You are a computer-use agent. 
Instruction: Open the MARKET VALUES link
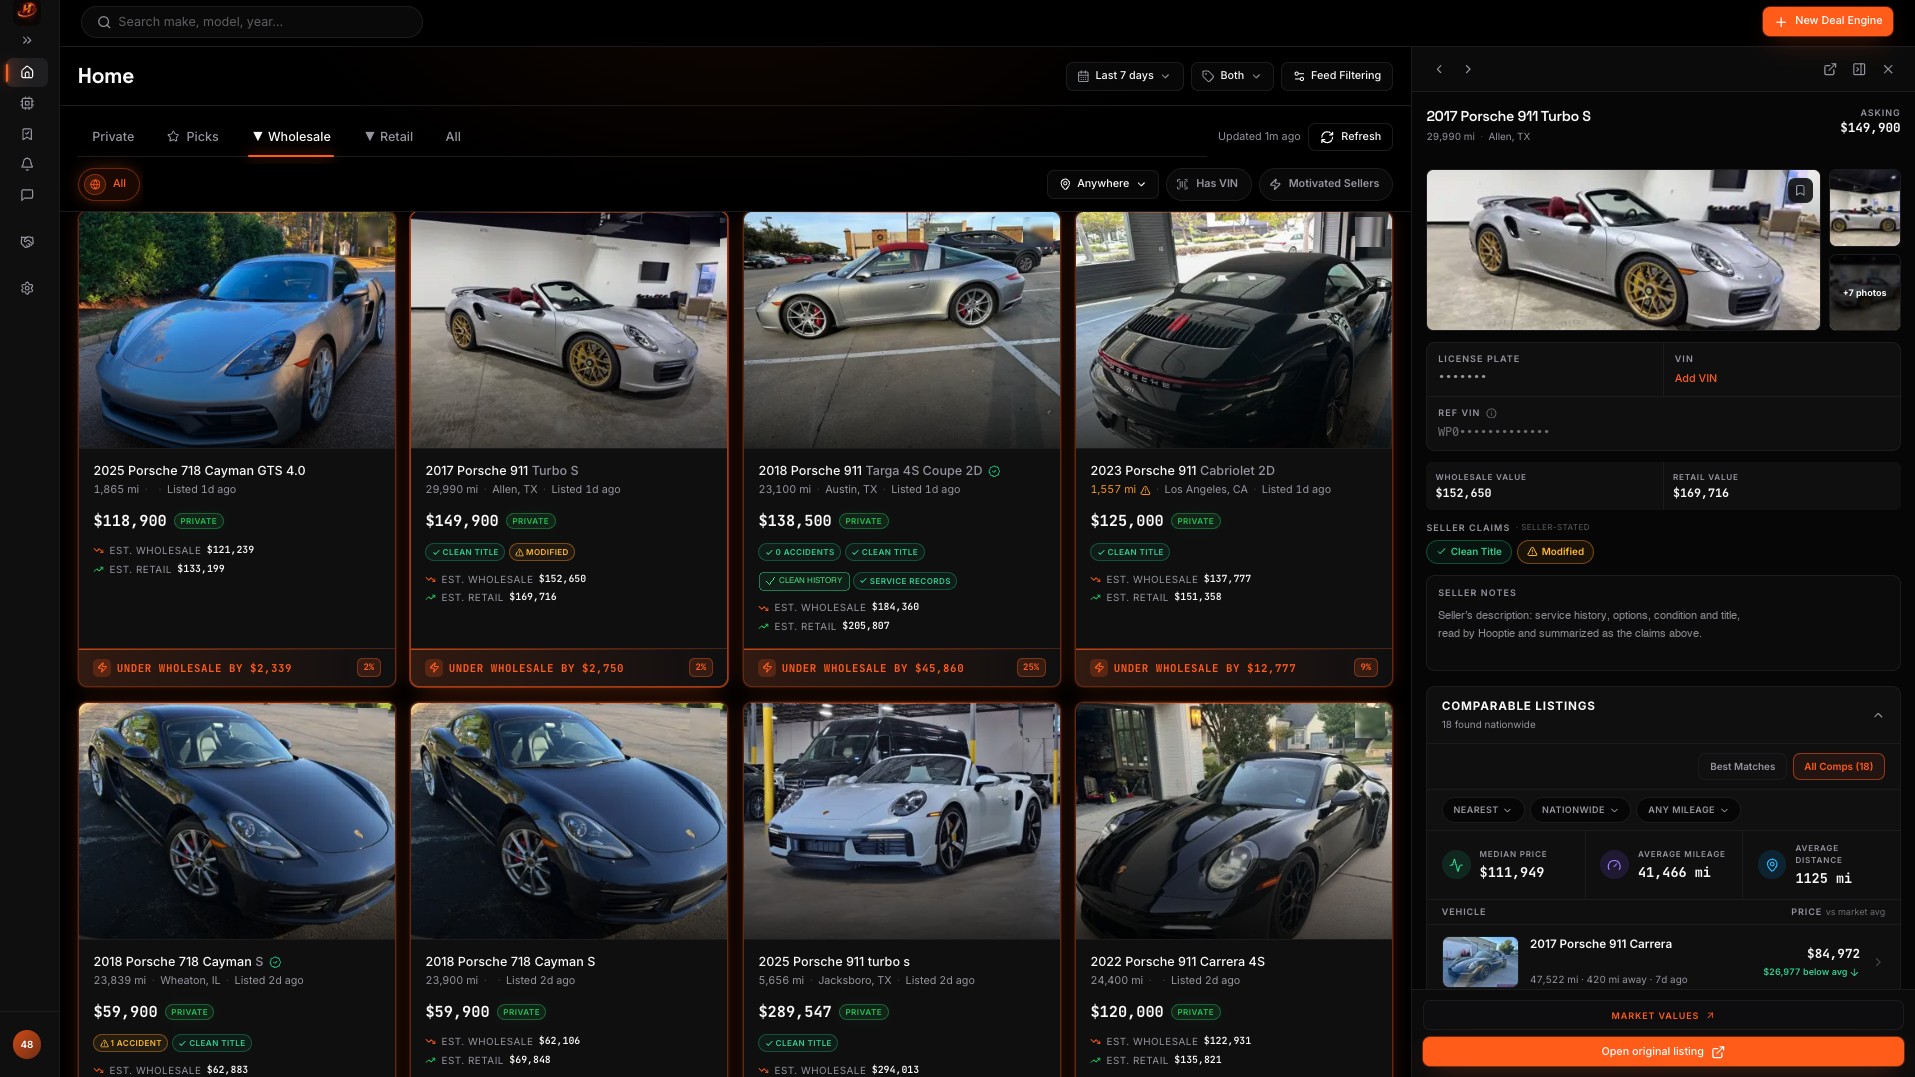click(1662, 1016)
